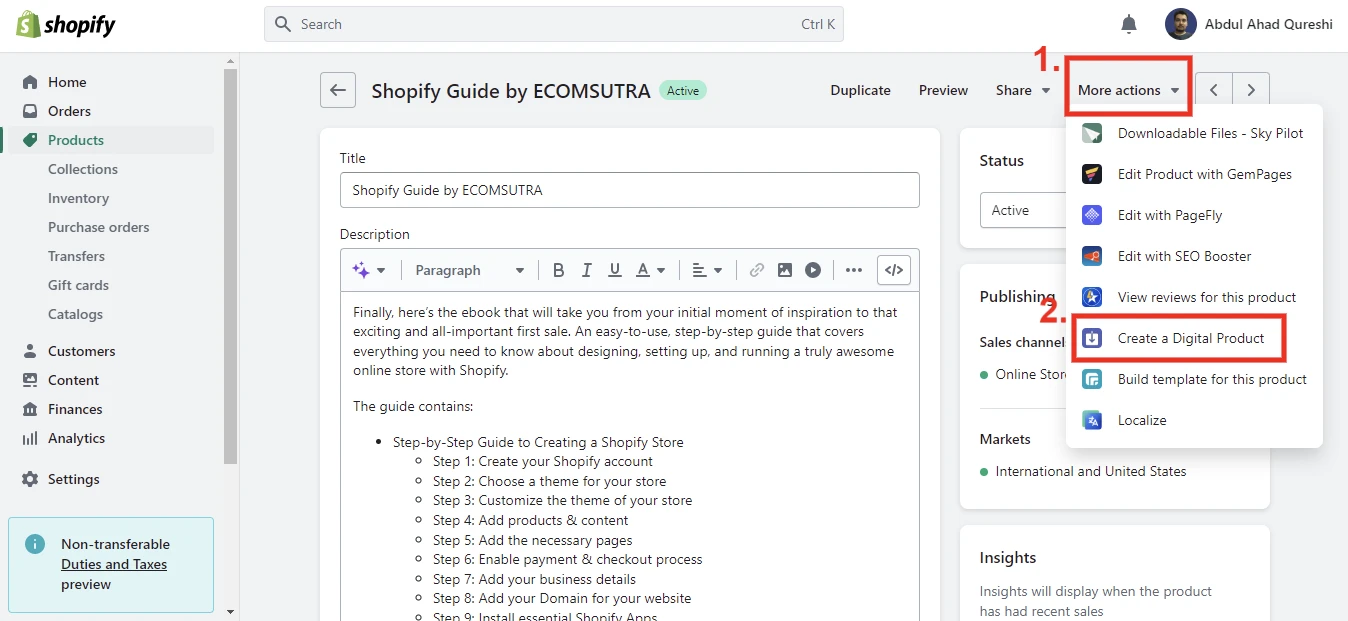Apply italic formatting in description editor
Viewport: 1348px width, 621px height.
click(x=587, y=270)
